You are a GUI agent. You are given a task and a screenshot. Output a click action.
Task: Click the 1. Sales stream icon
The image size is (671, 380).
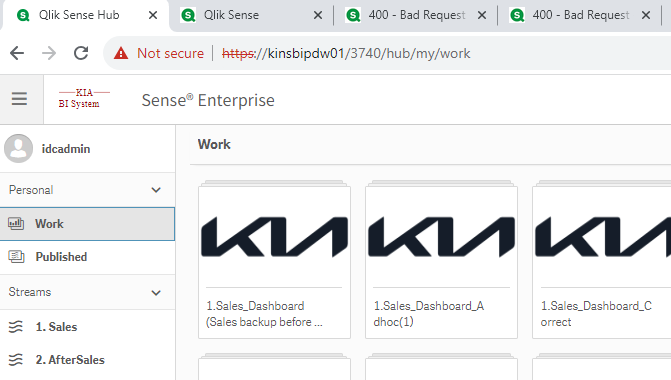16,327
